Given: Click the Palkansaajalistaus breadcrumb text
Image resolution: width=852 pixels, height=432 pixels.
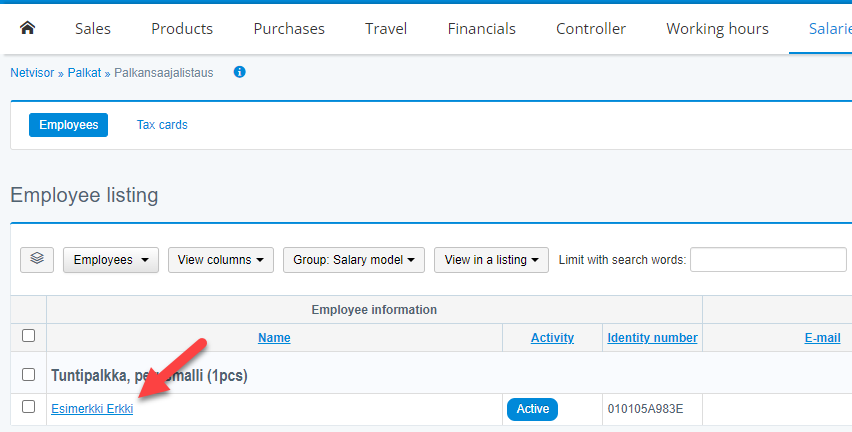Looking at the screenshot, I should (x=164, y=73).
